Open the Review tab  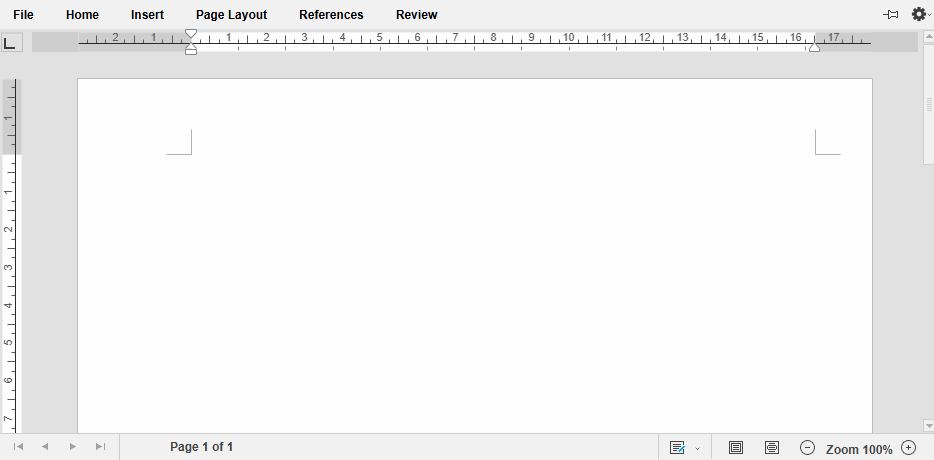tap(416, 15)
